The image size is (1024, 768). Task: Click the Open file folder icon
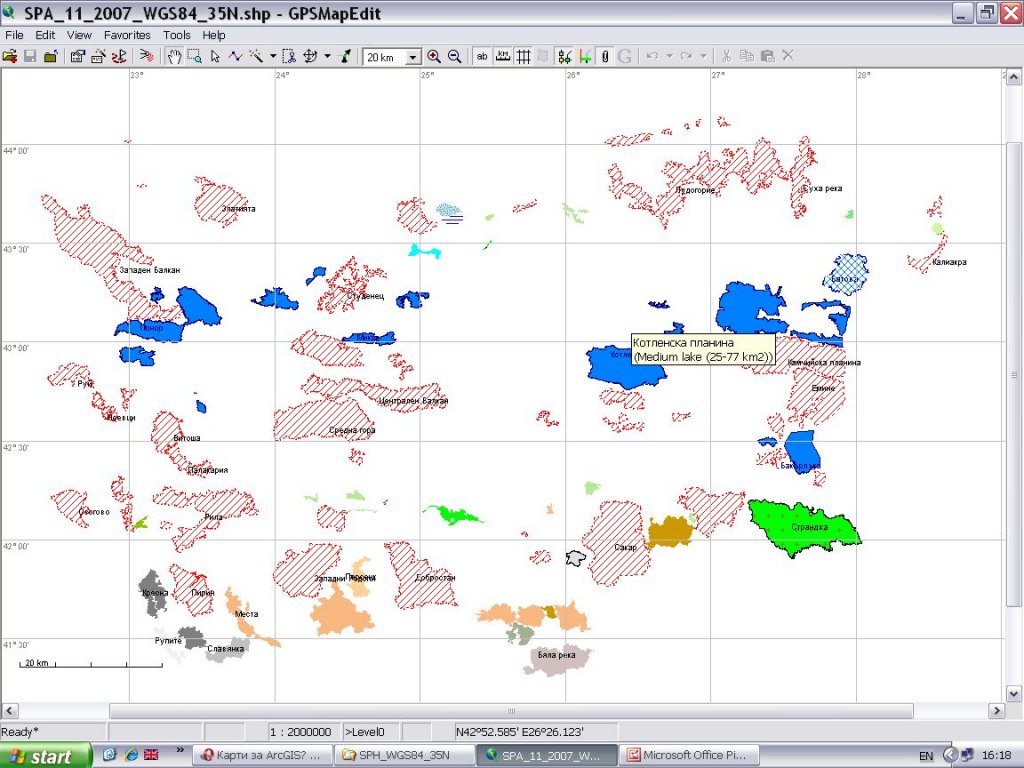click(10, 57)
